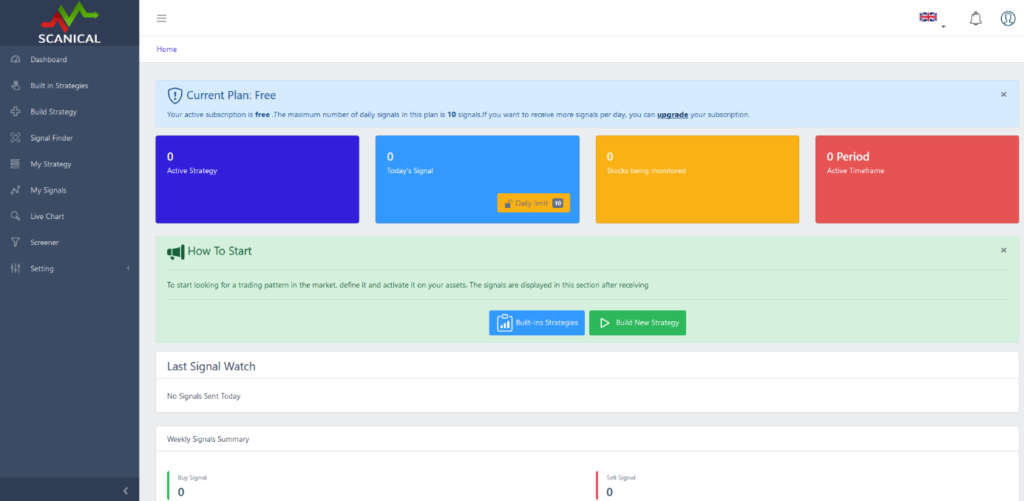Close the How To Start panel
The height and width of the screenshot is (501, 1024).
tap(1004, 250)
